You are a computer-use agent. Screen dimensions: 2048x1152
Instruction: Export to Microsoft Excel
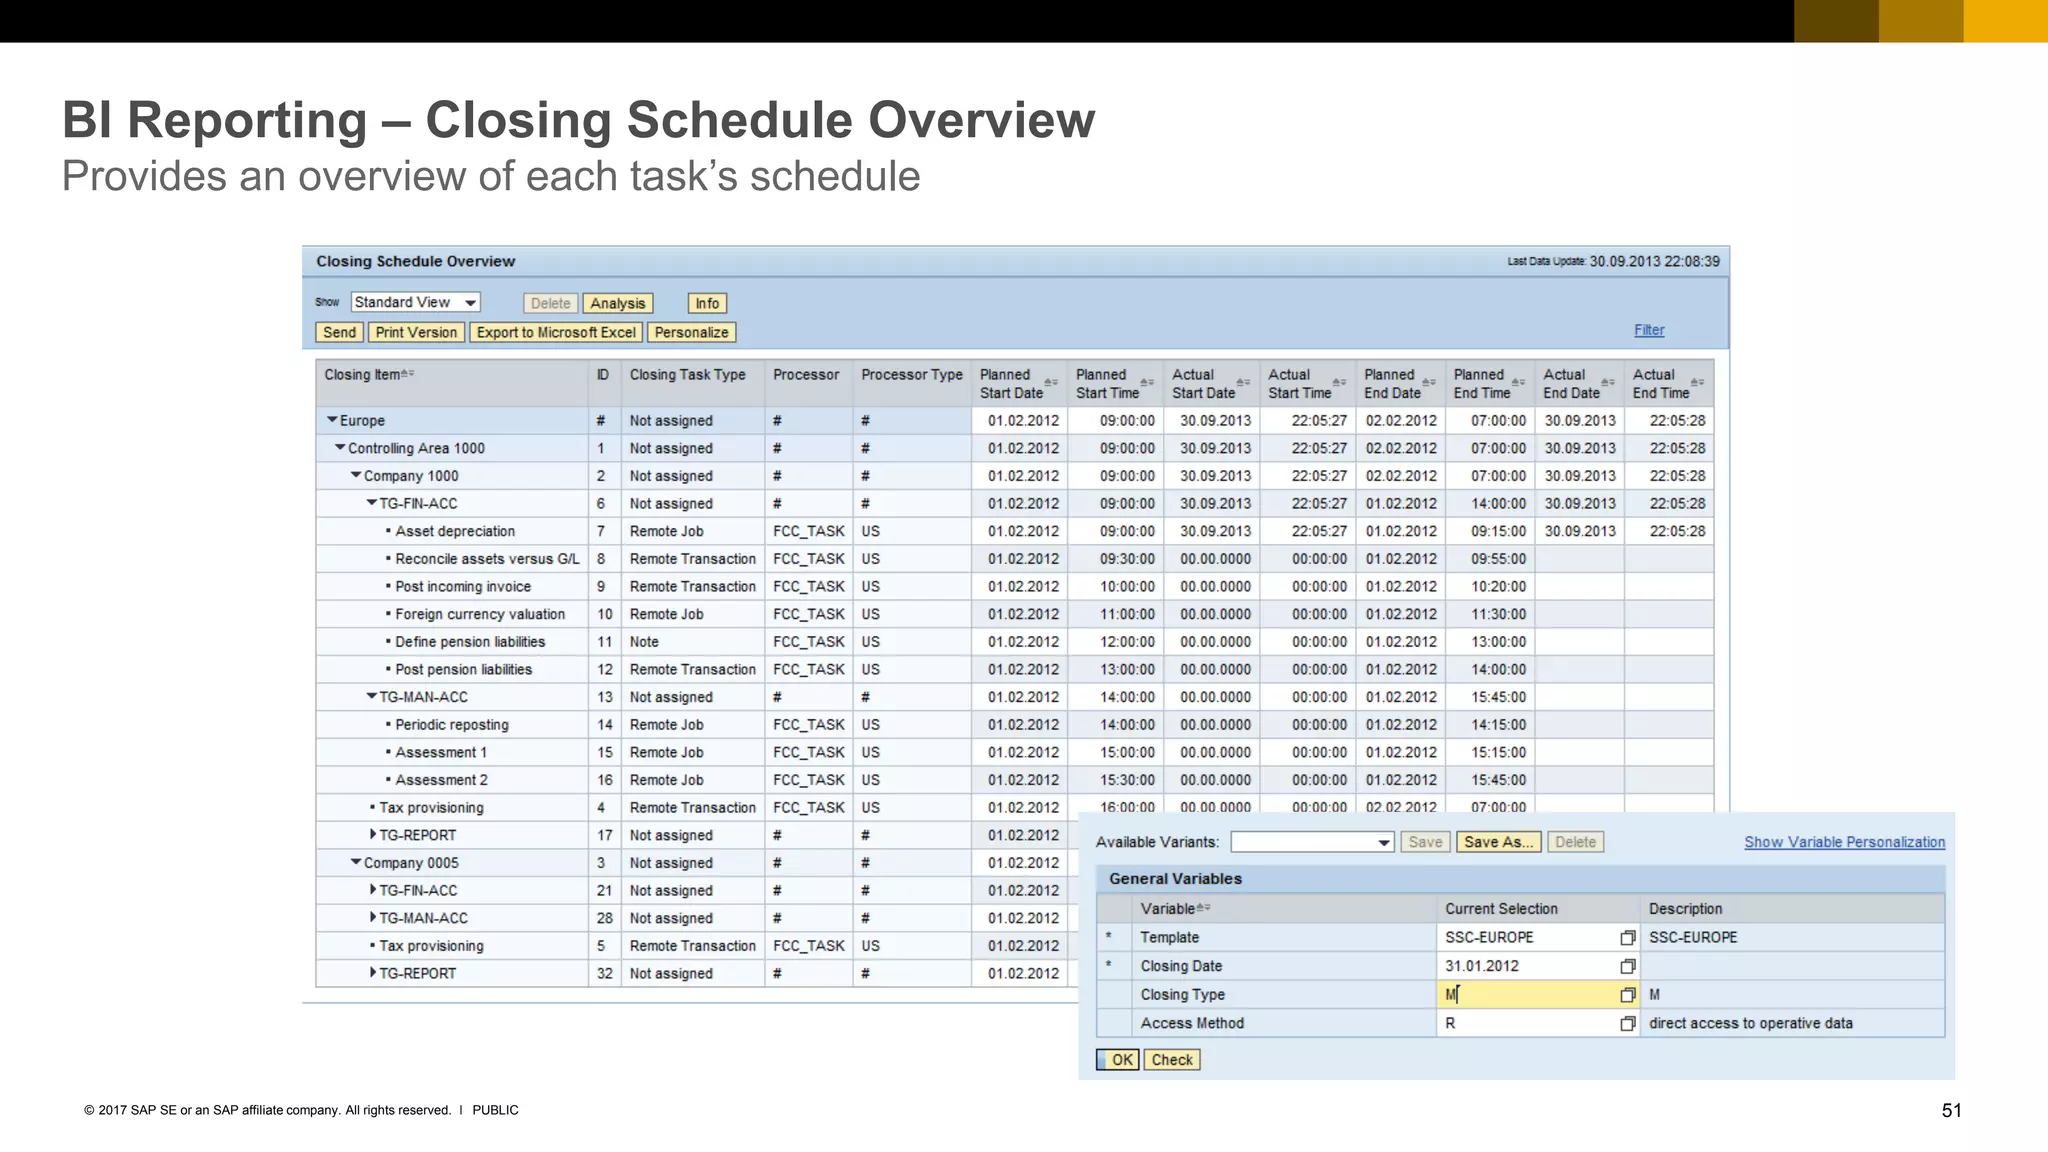(x=556, y=332)
